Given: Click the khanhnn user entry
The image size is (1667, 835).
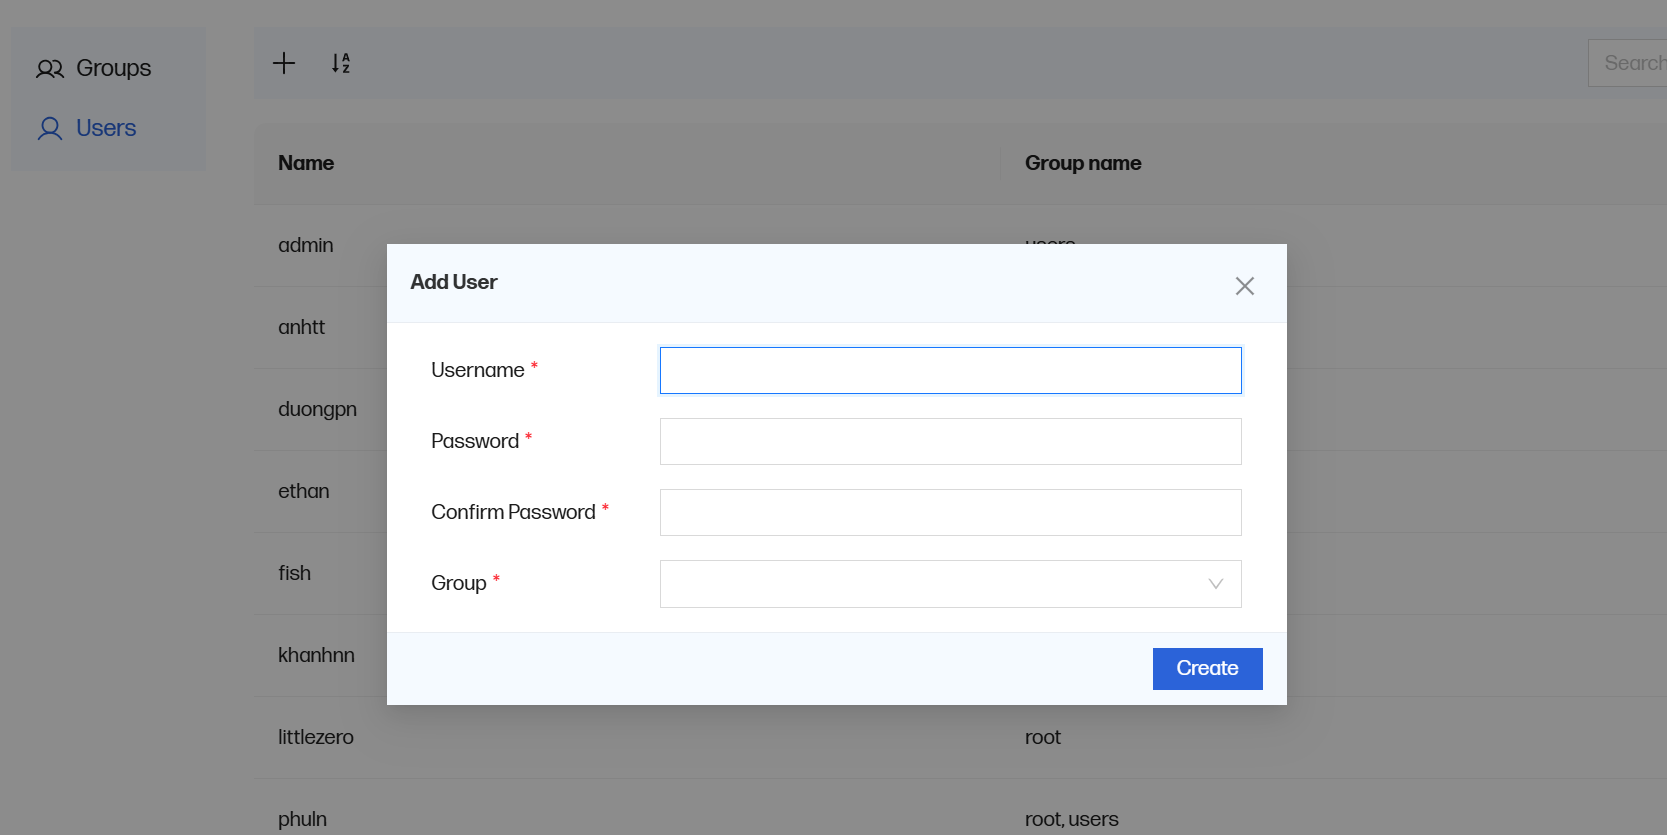Looking at the screenshot, I should tap(316, 655).
